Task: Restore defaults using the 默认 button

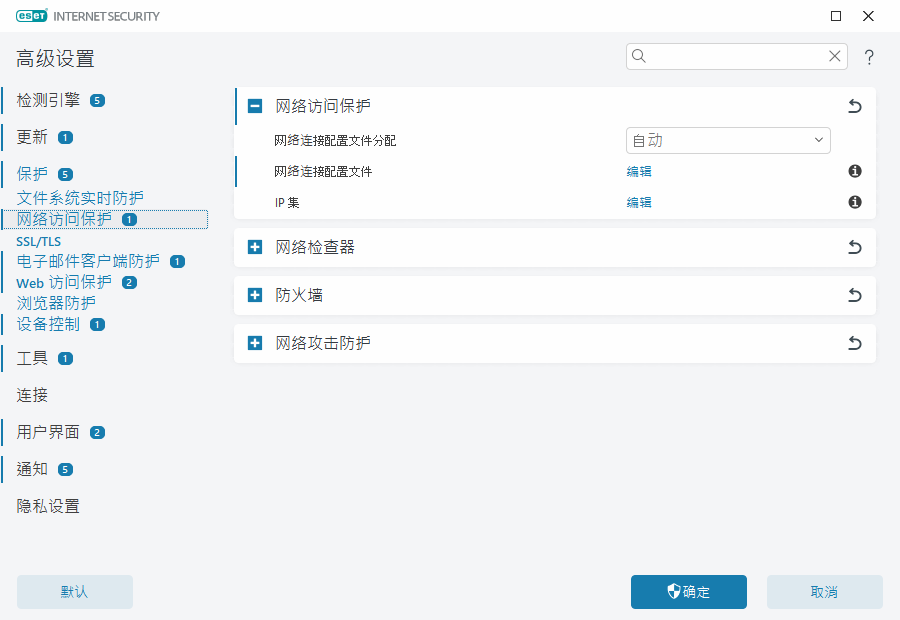Action: pyautogui.click(x=74, y=592)
